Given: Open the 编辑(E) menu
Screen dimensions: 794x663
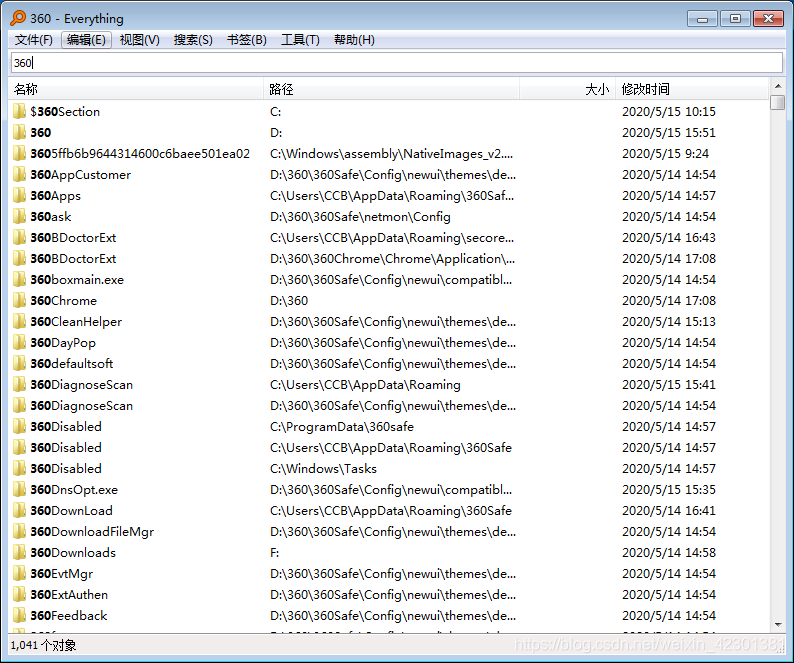Looking at the screenshot, I should 87,40.
